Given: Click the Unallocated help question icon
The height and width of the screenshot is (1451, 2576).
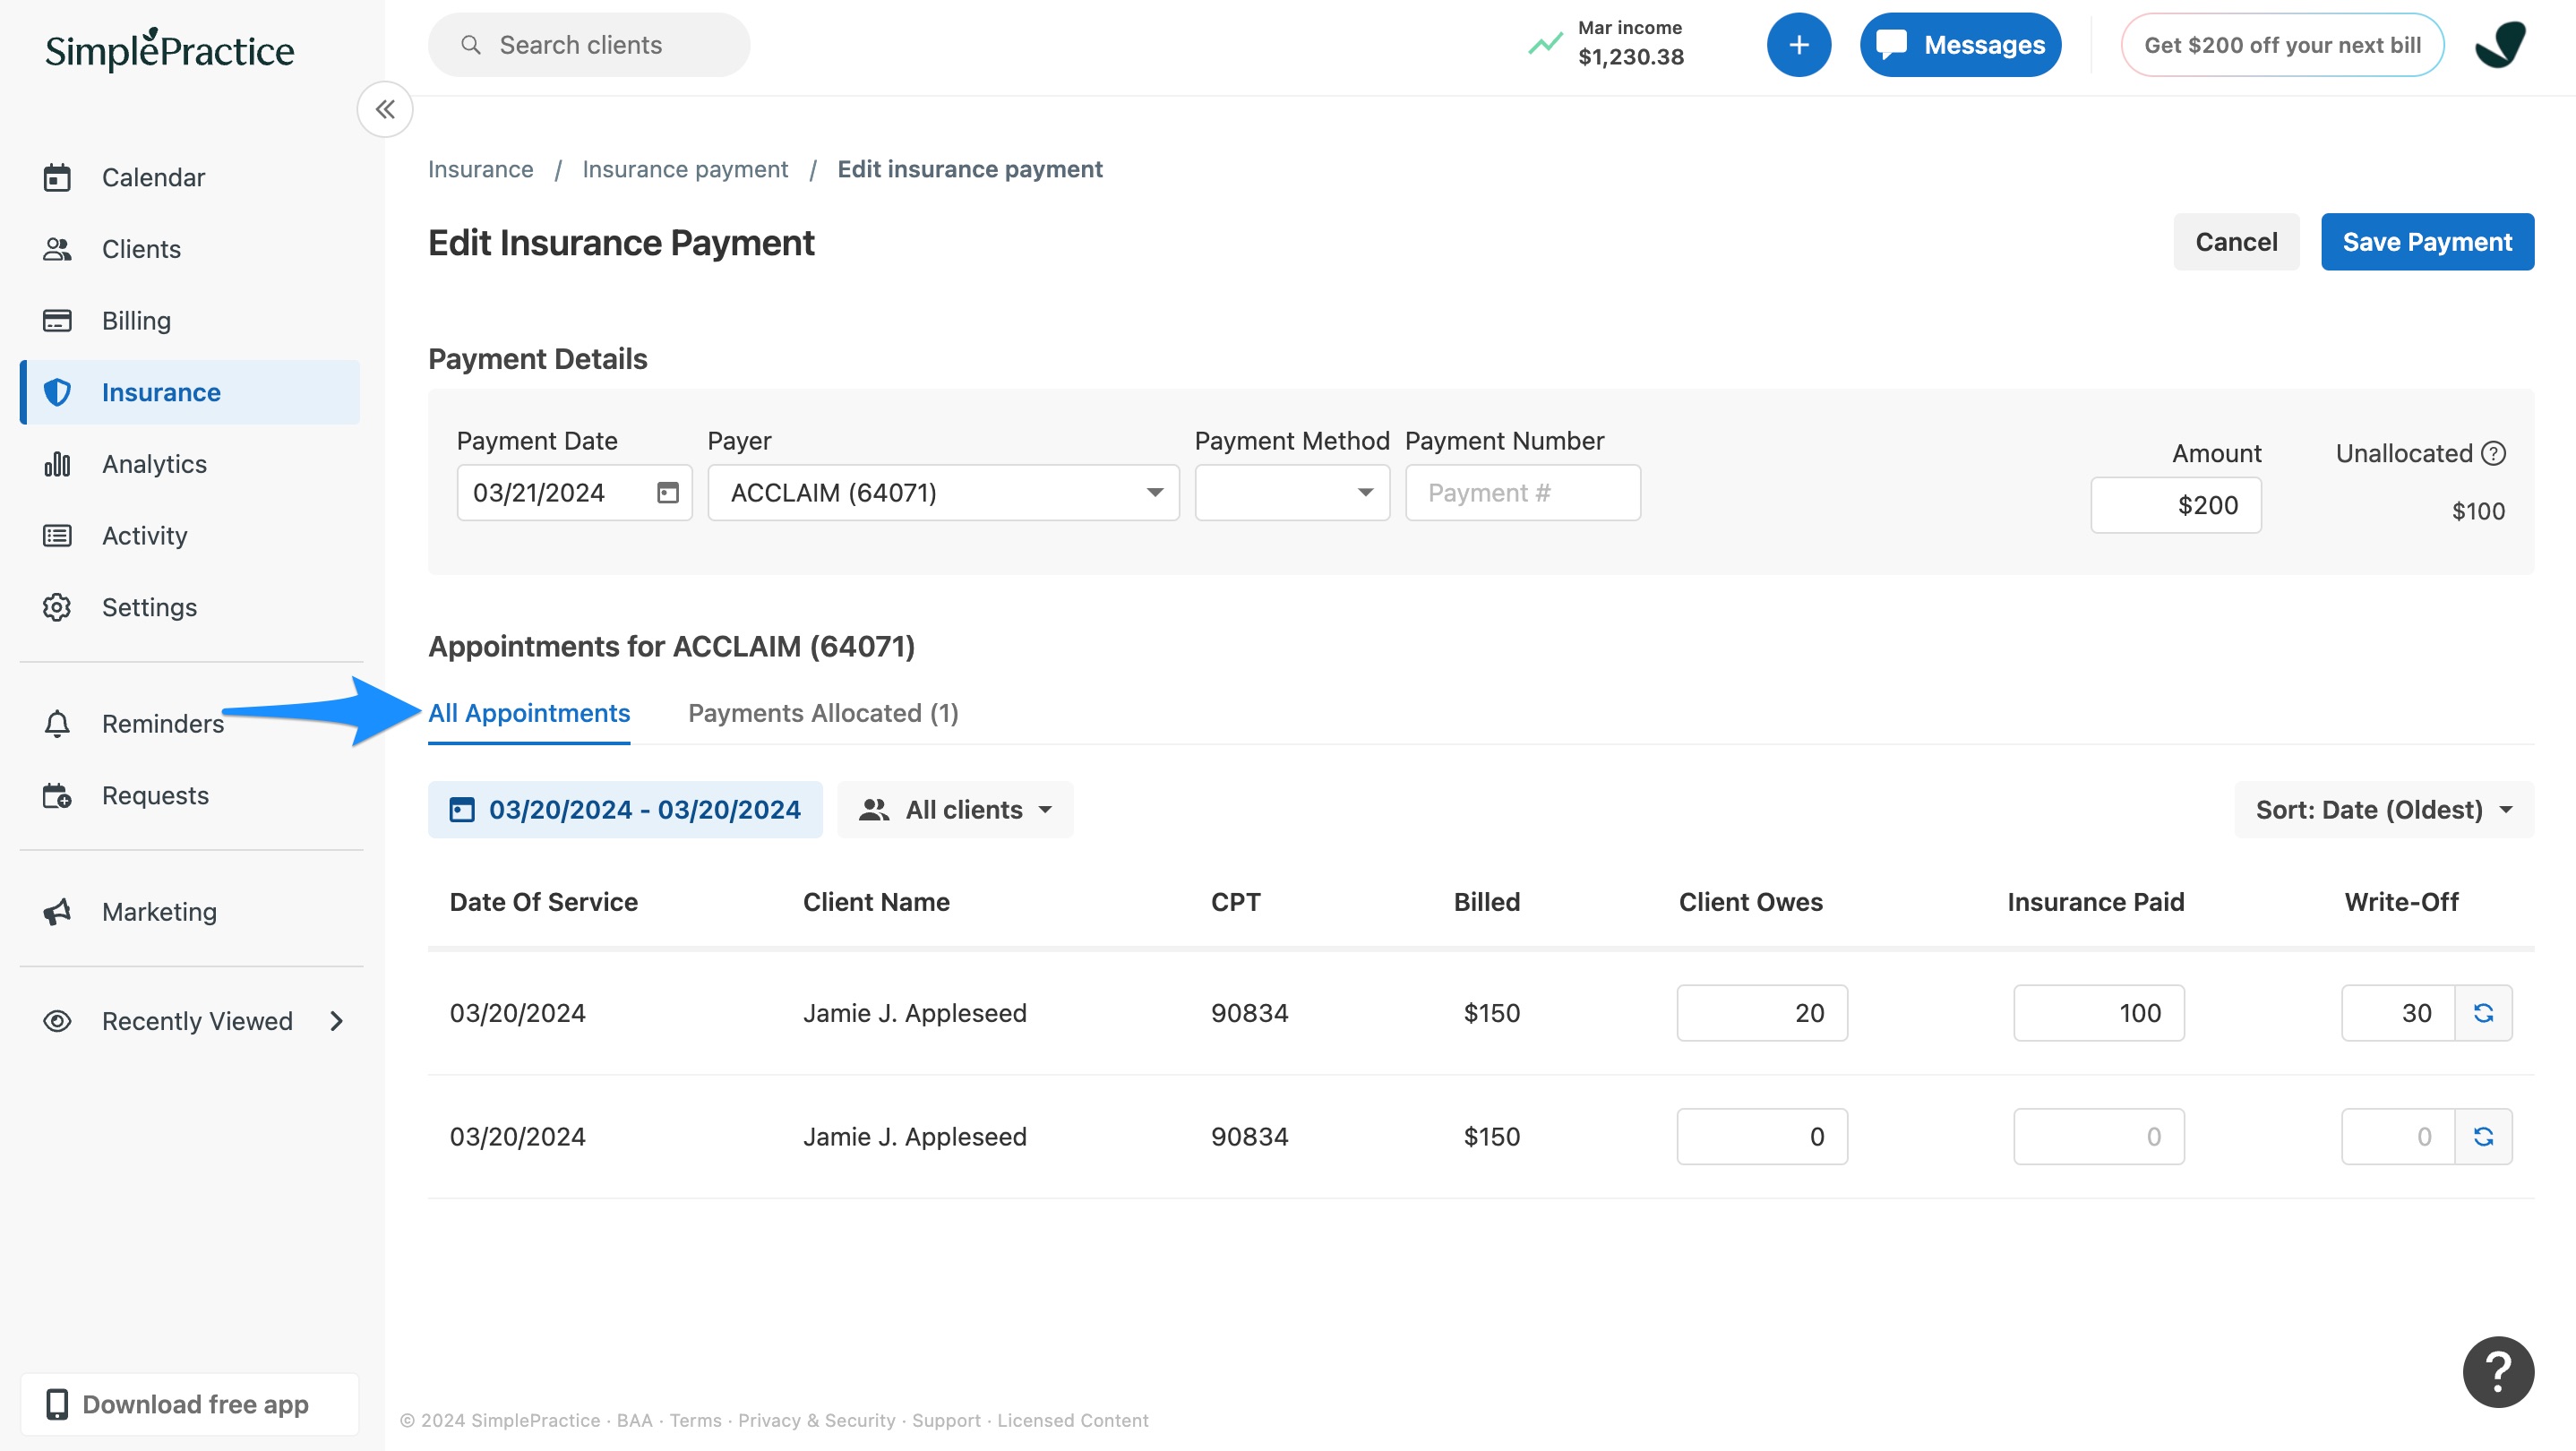Looking at the screenshot, I should point(2494,453).
